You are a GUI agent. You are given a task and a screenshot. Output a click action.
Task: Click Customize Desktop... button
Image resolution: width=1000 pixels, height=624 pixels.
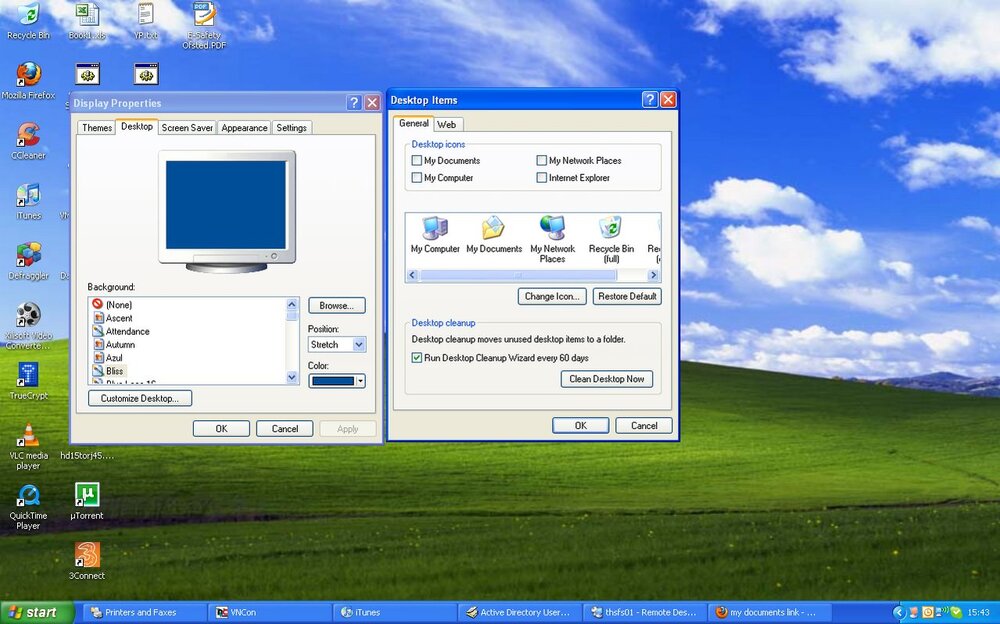pyautogui.click(x=140, y=398)
